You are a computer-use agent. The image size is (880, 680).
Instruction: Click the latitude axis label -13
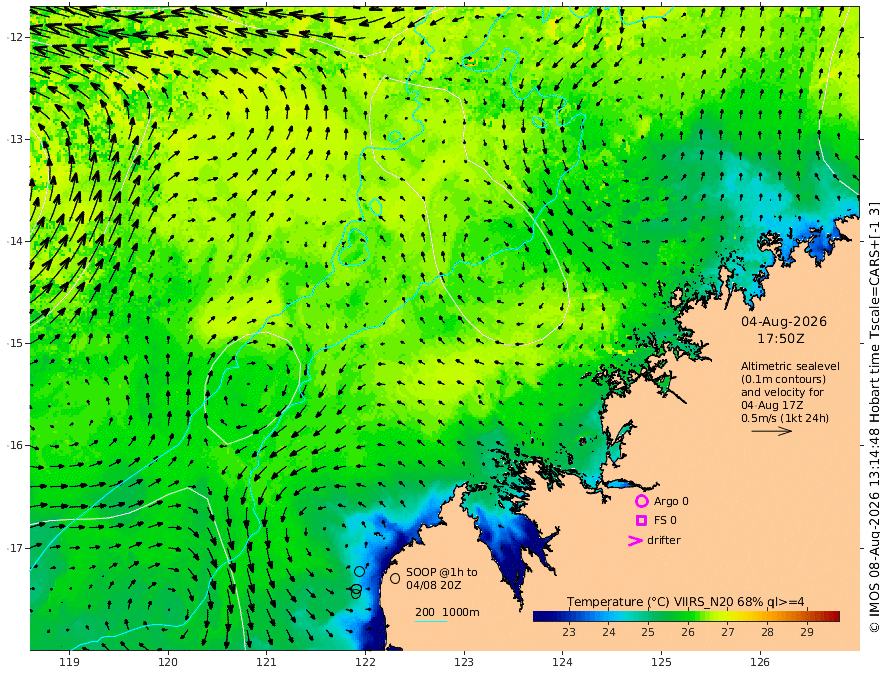pos(15,139)
